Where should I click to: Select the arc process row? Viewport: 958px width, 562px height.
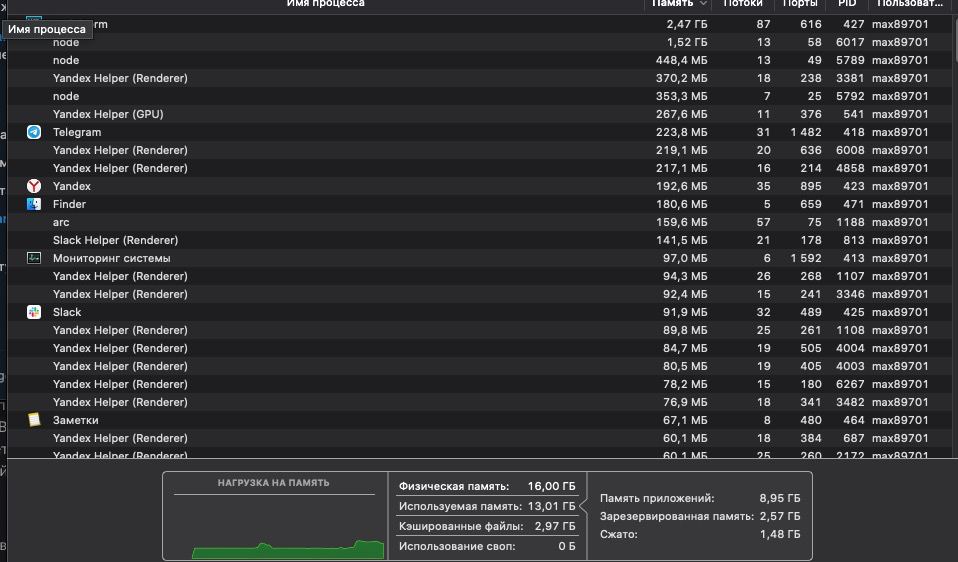pyautogui.click(x=479, y=222)
